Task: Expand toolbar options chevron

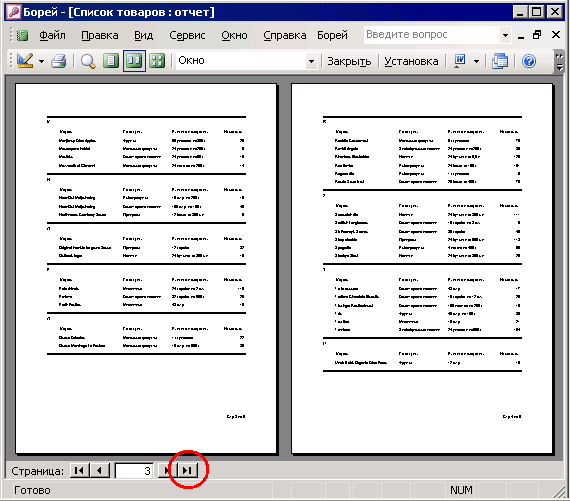Action: (x=559, y=61)
